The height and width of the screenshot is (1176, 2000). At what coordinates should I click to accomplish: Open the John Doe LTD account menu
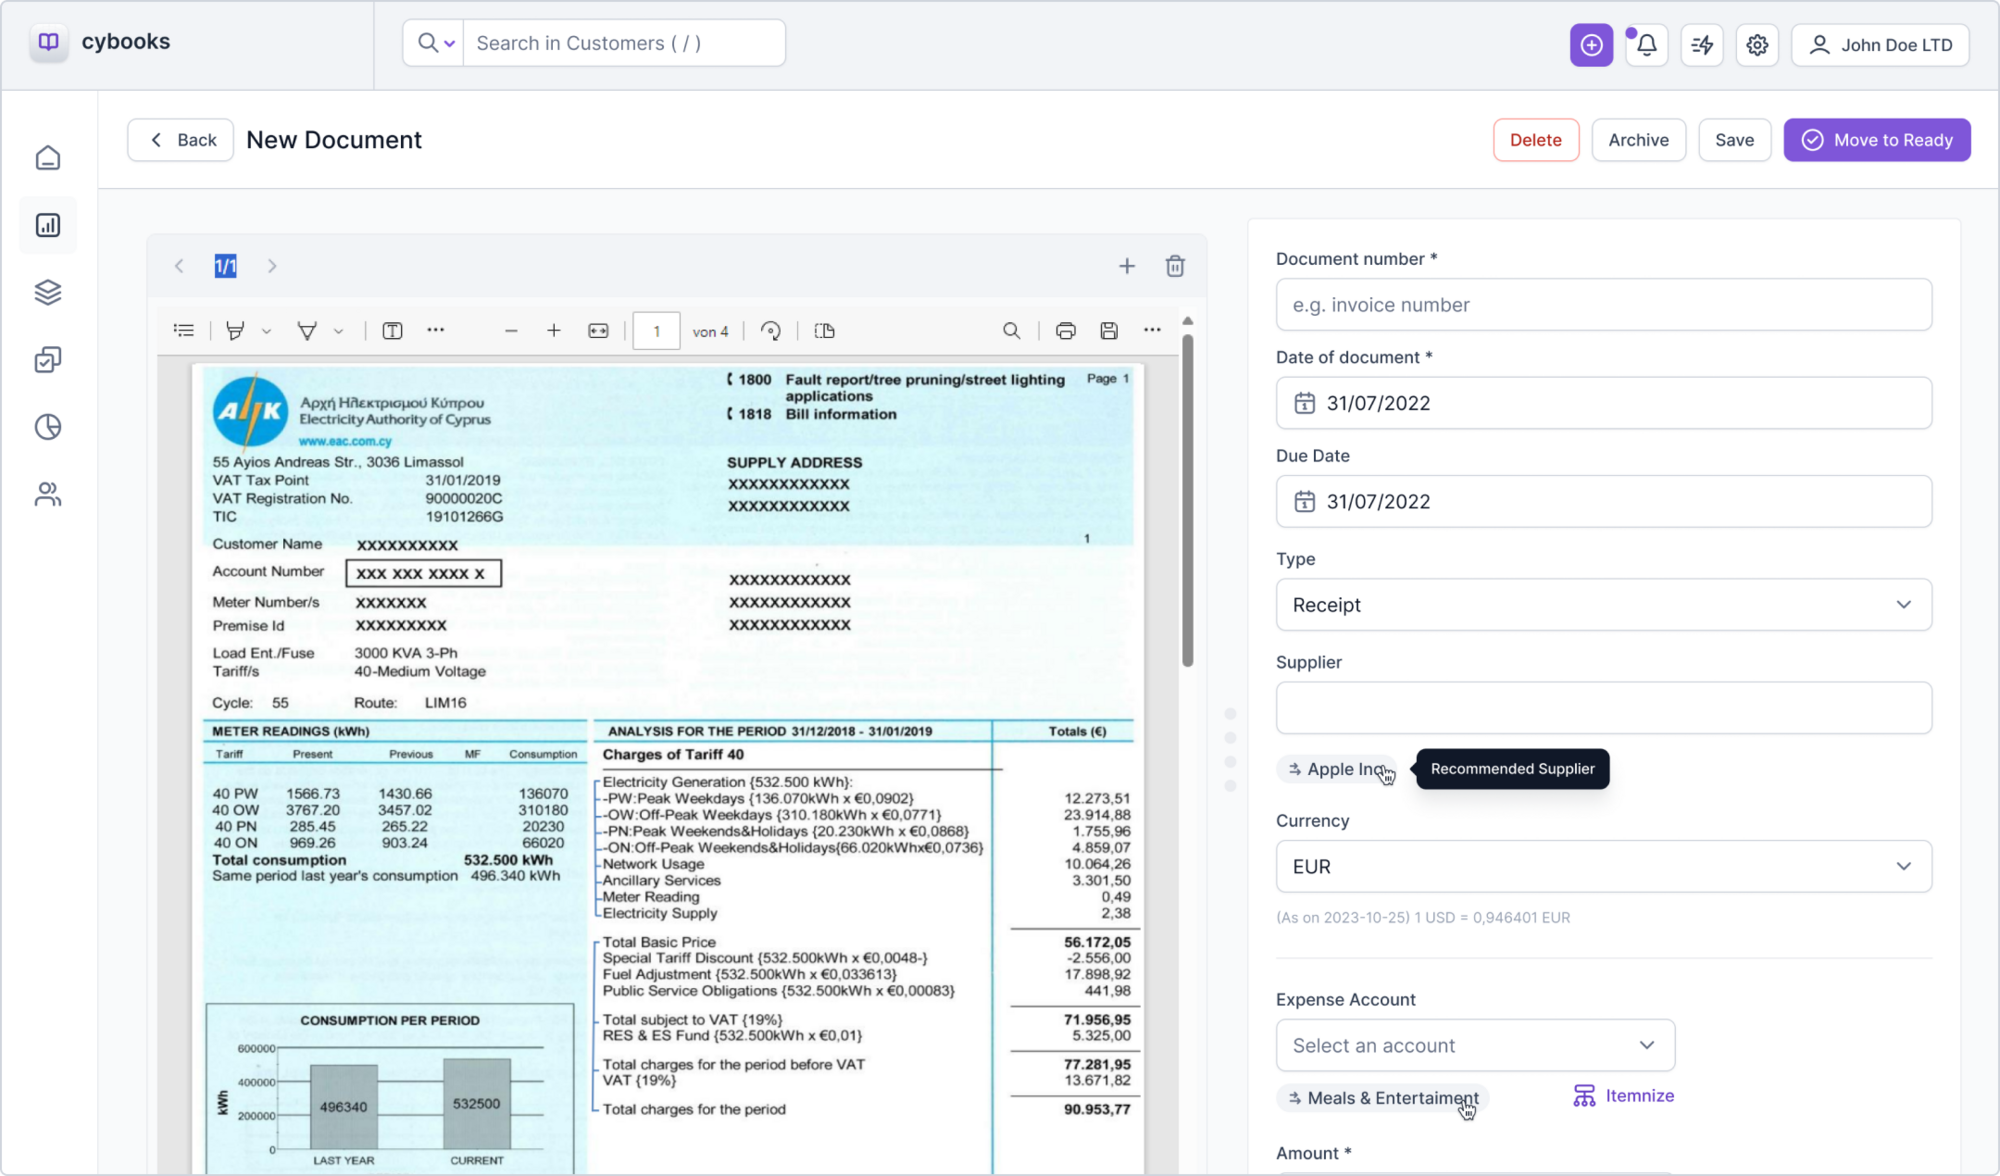point(1880,45)
